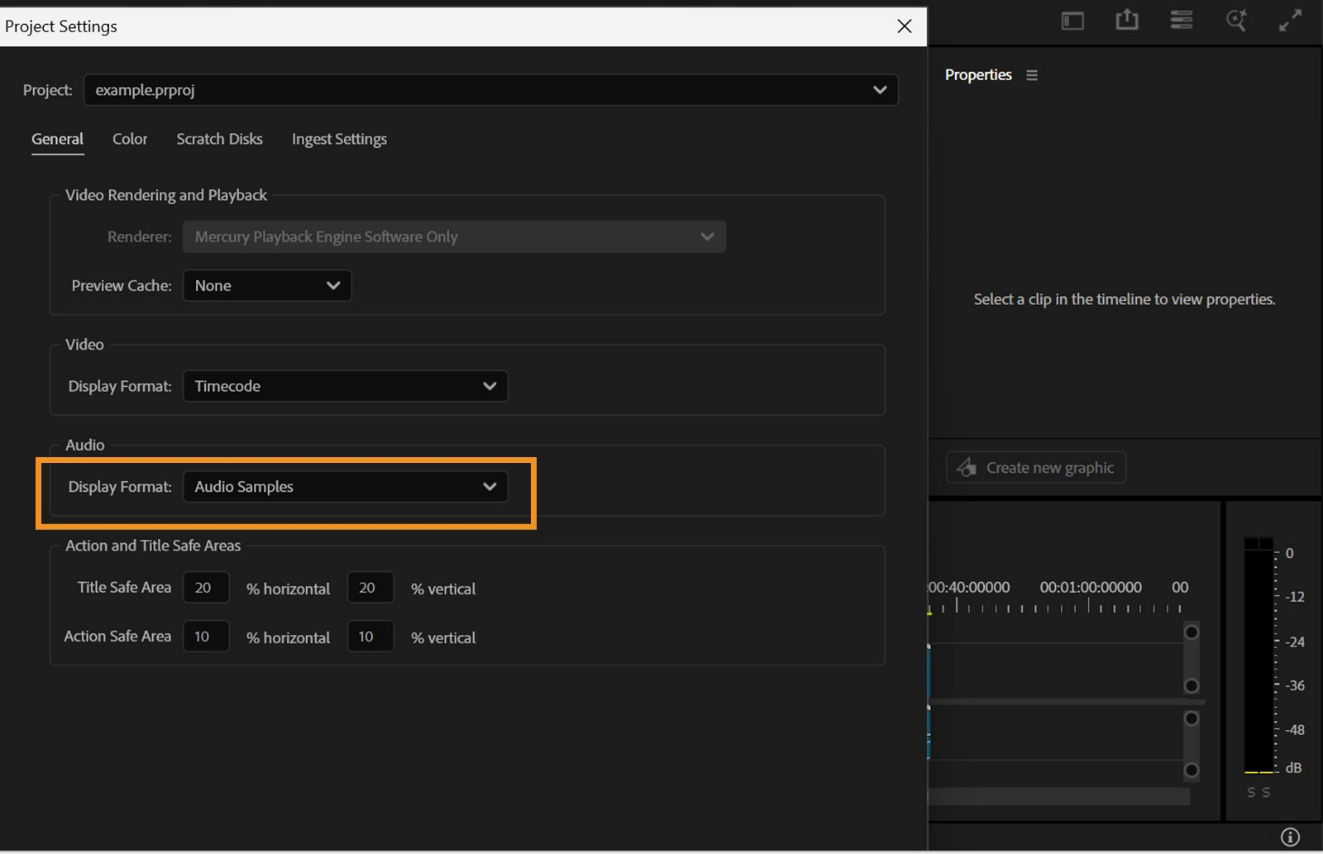
Task: Solo the first audio channel below the meters
Action: pyautogui.click(x=1250, y=791)
